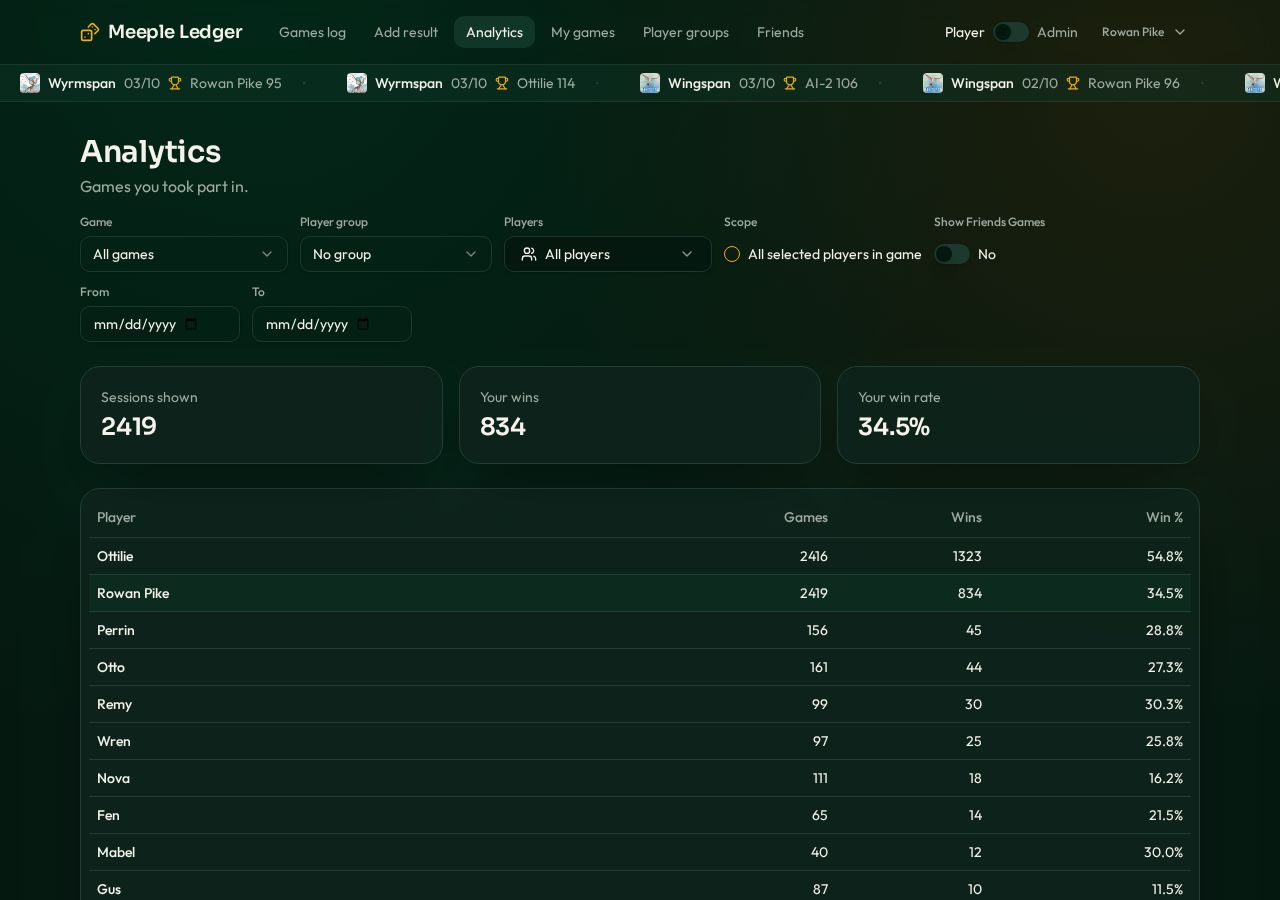Click Perrin's 156 games cell
1280x900 pixels.
pyautogui.click(x=817, y=630)
